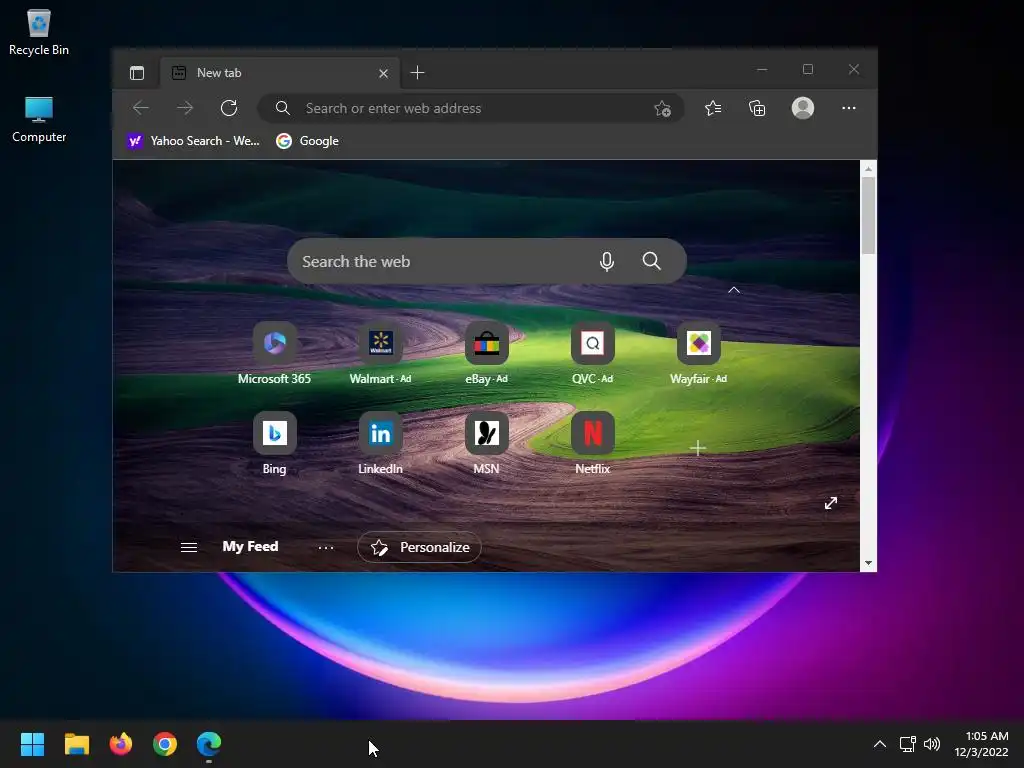Open the Collections icon
The width and height of the screenshot is (1024, 768).
coord(757,108)
